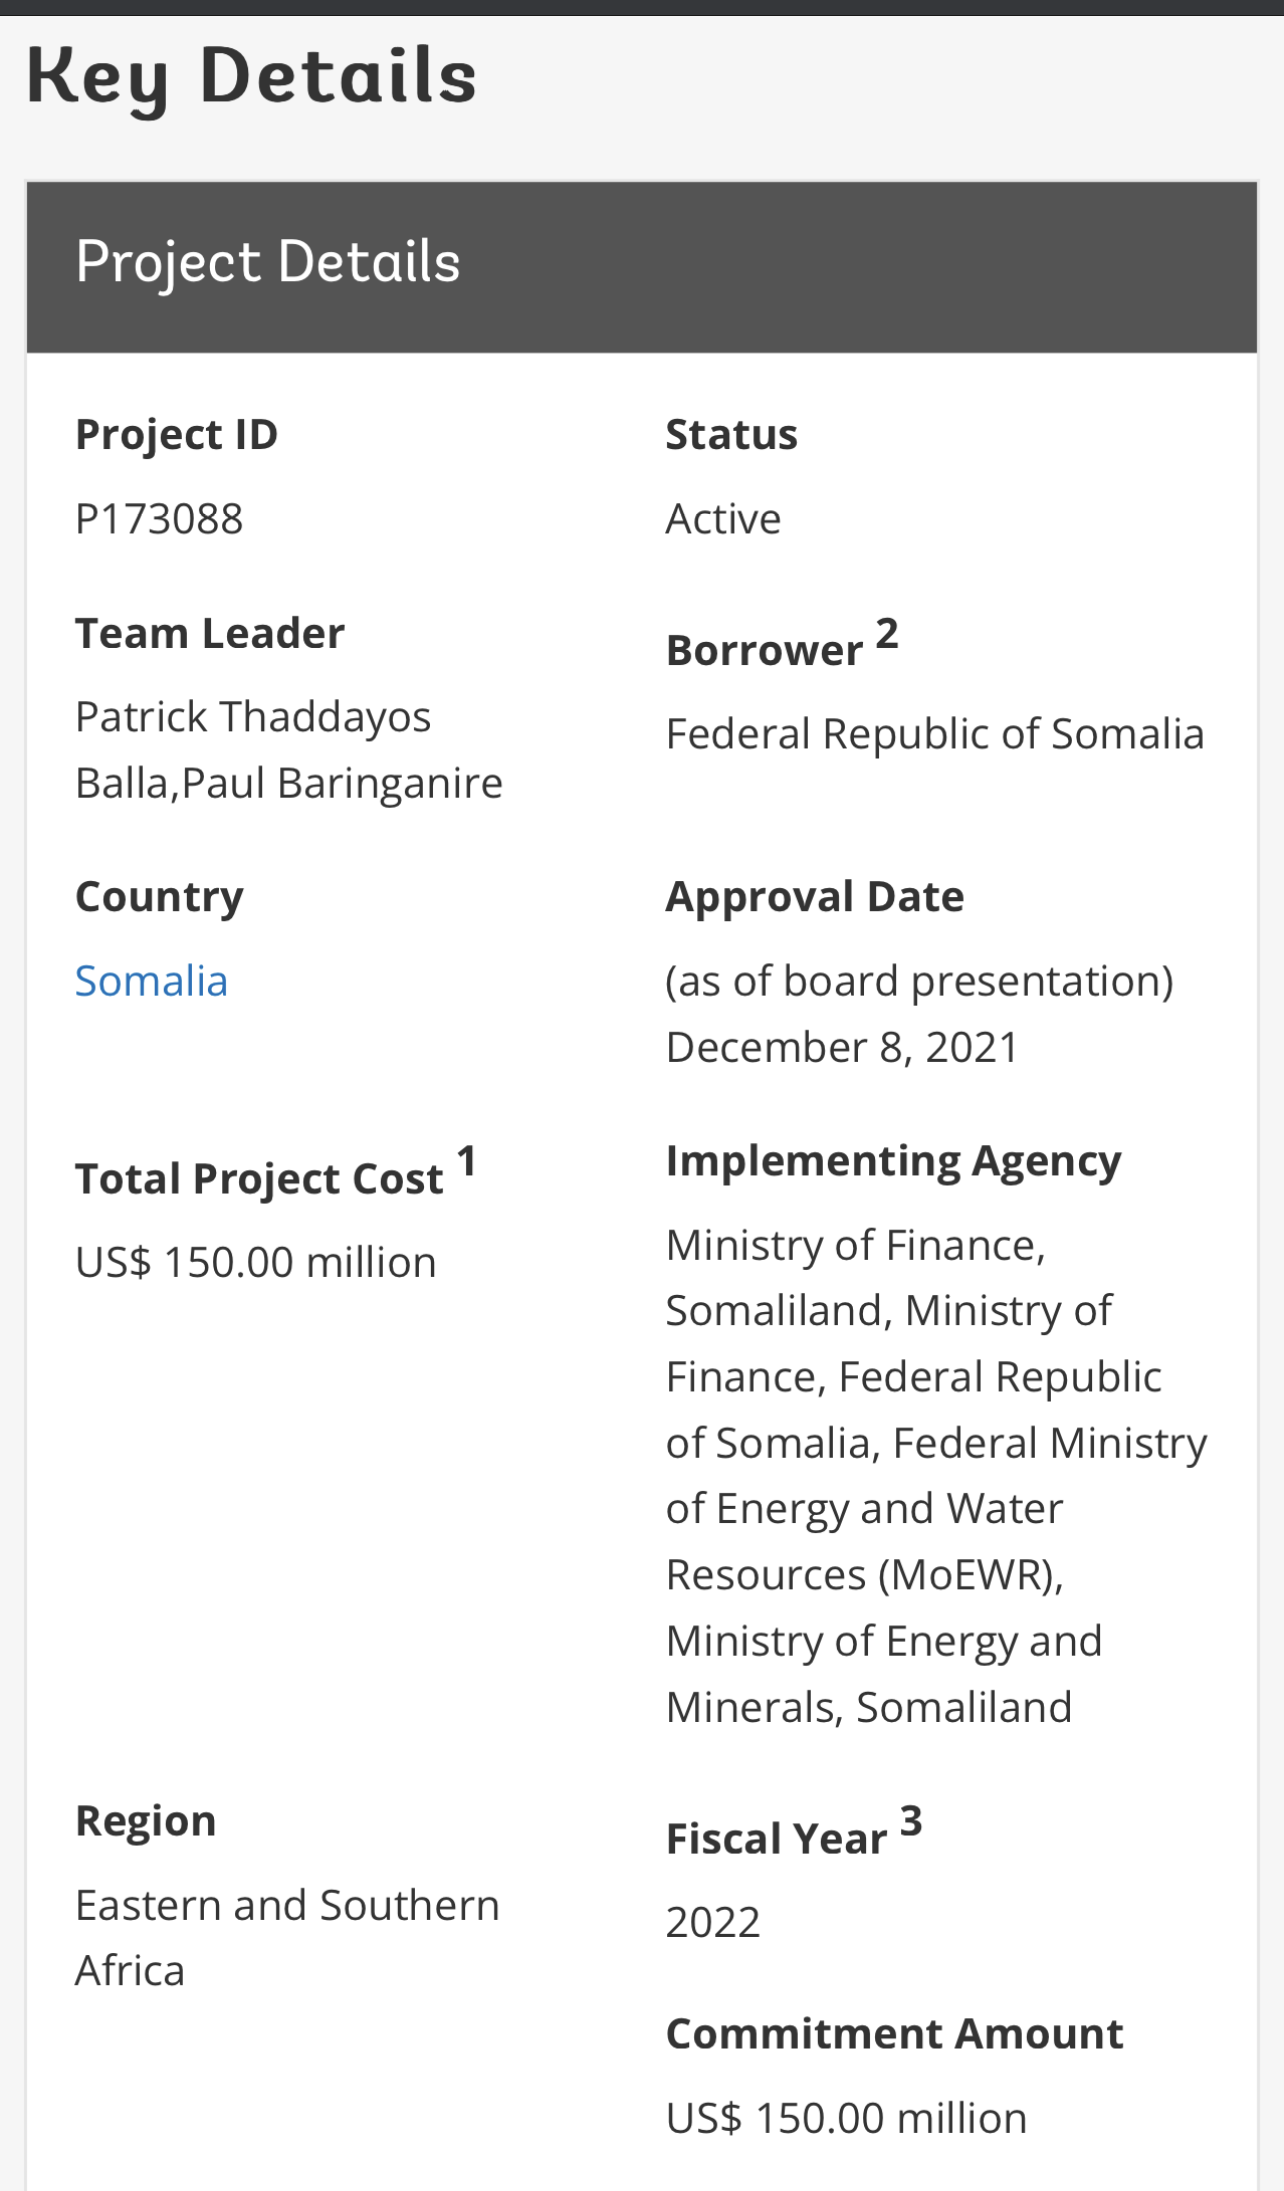Click footnote 3 beside Fiscal Year
This screenshot has height=2191, width=1284.
[x=911, y=1822]
